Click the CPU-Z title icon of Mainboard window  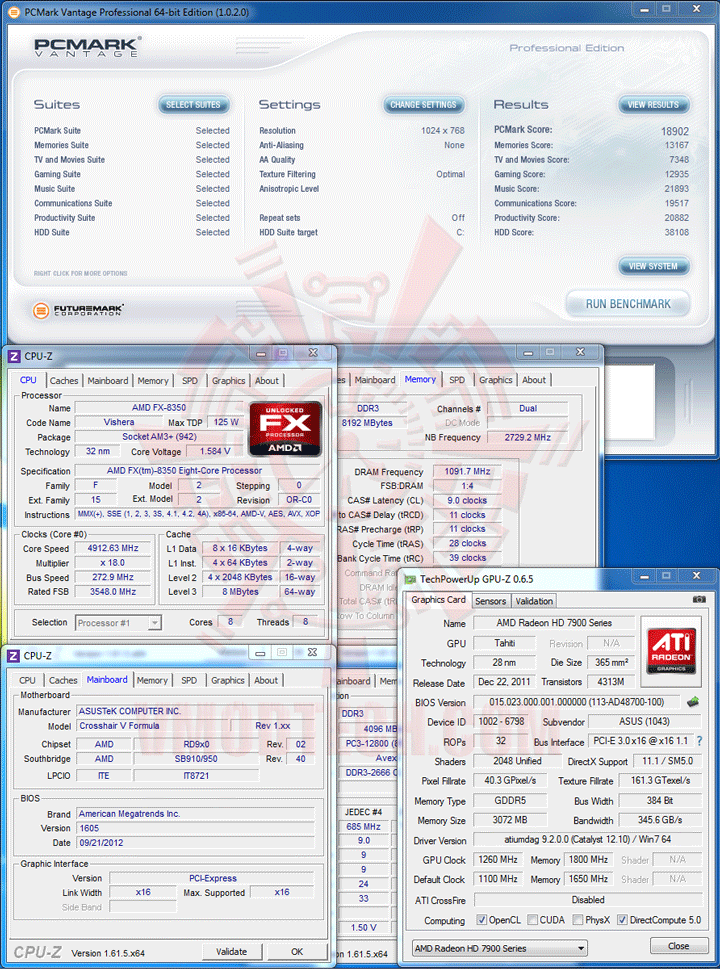click(x=14, y=656)
